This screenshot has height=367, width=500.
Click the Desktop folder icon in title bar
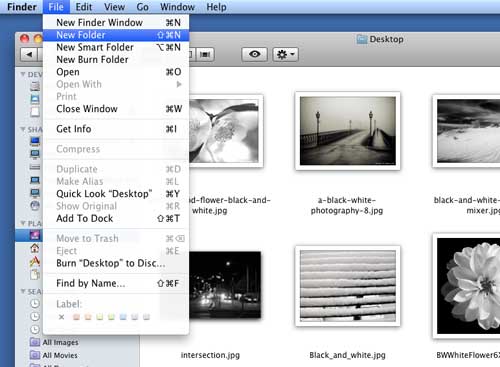[362, 39]
